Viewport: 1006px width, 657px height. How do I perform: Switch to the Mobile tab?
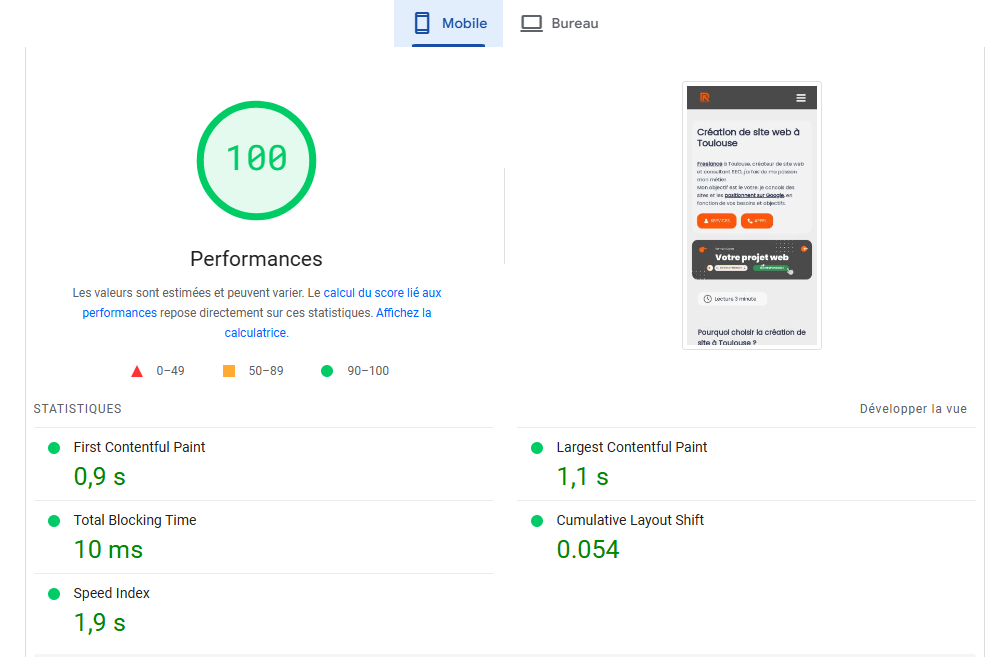(x=449, y=23)
